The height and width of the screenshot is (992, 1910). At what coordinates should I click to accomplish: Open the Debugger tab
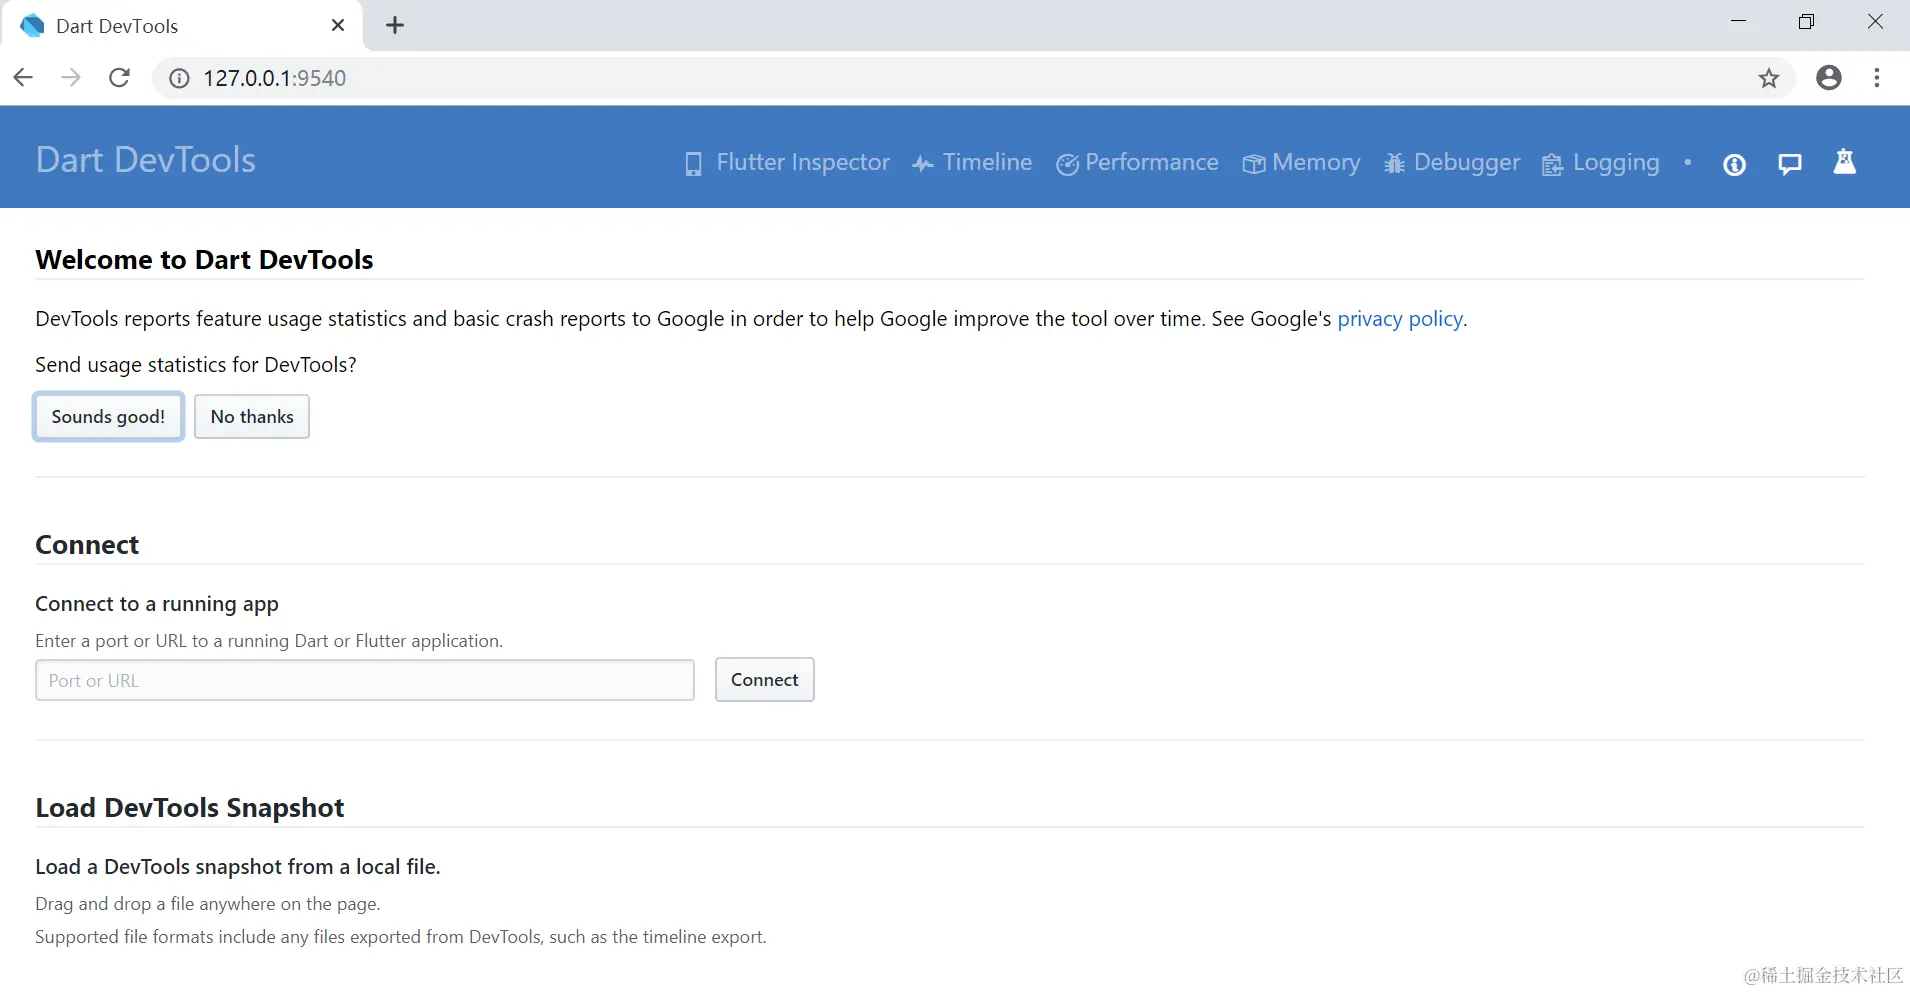(x=1451, y=162)
